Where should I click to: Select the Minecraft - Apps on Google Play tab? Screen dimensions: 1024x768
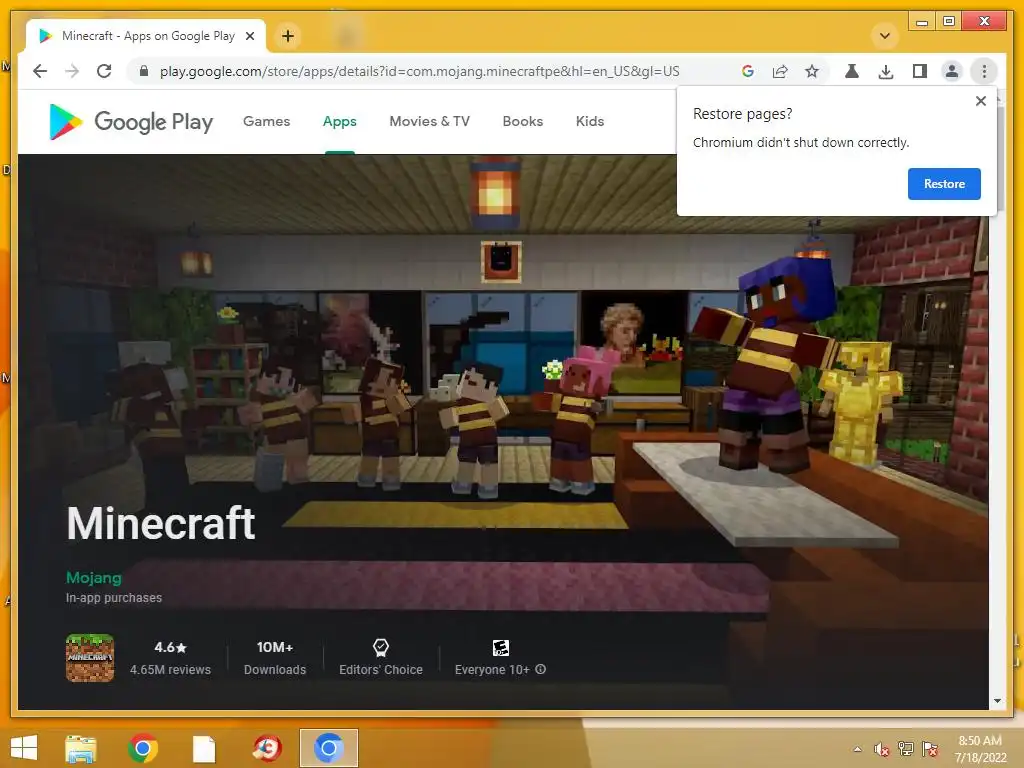tap(146, 36)
